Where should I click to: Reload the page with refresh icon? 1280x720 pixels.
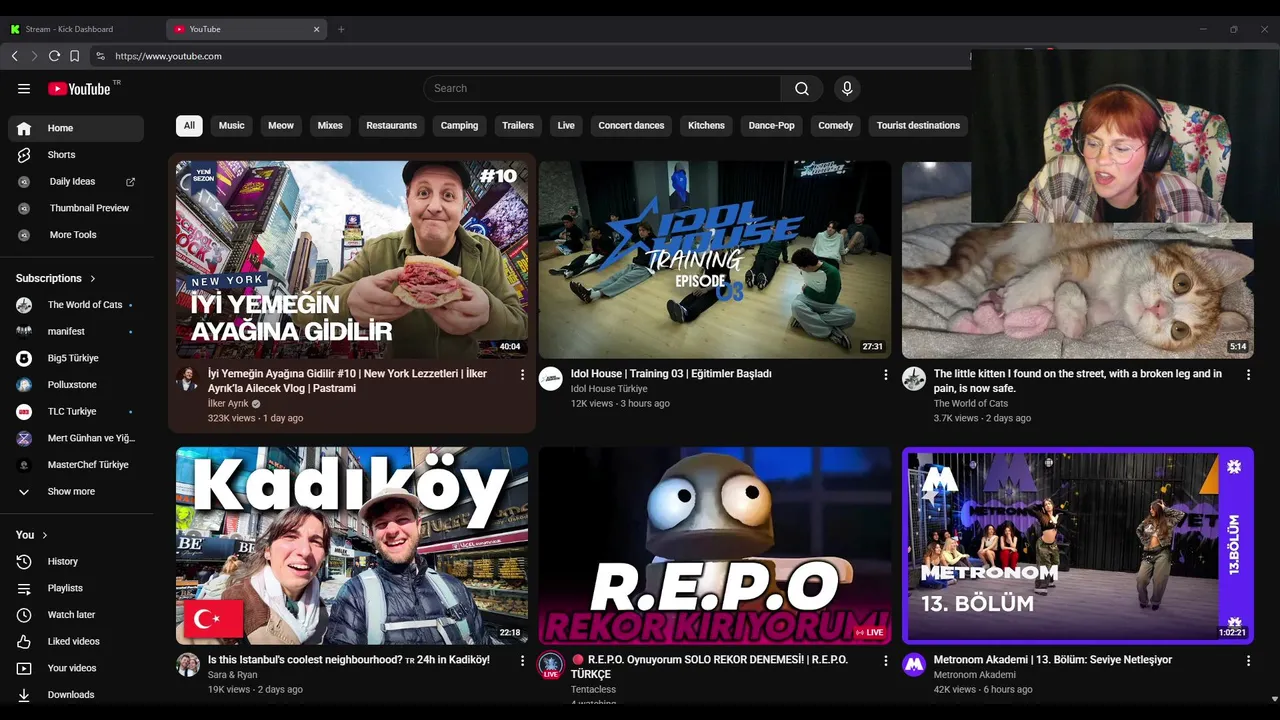54,56
